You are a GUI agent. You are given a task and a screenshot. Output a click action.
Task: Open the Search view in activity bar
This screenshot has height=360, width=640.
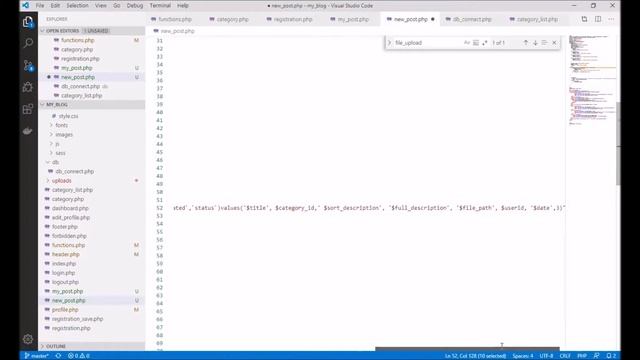click(x=28, y=43)
